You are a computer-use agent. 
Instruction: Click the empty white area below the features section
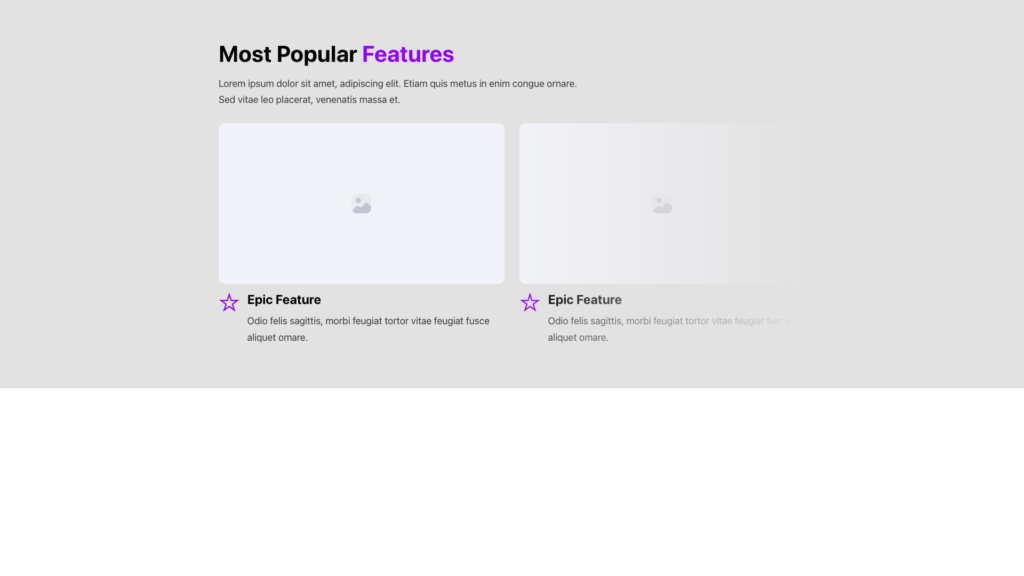point(512,480)
